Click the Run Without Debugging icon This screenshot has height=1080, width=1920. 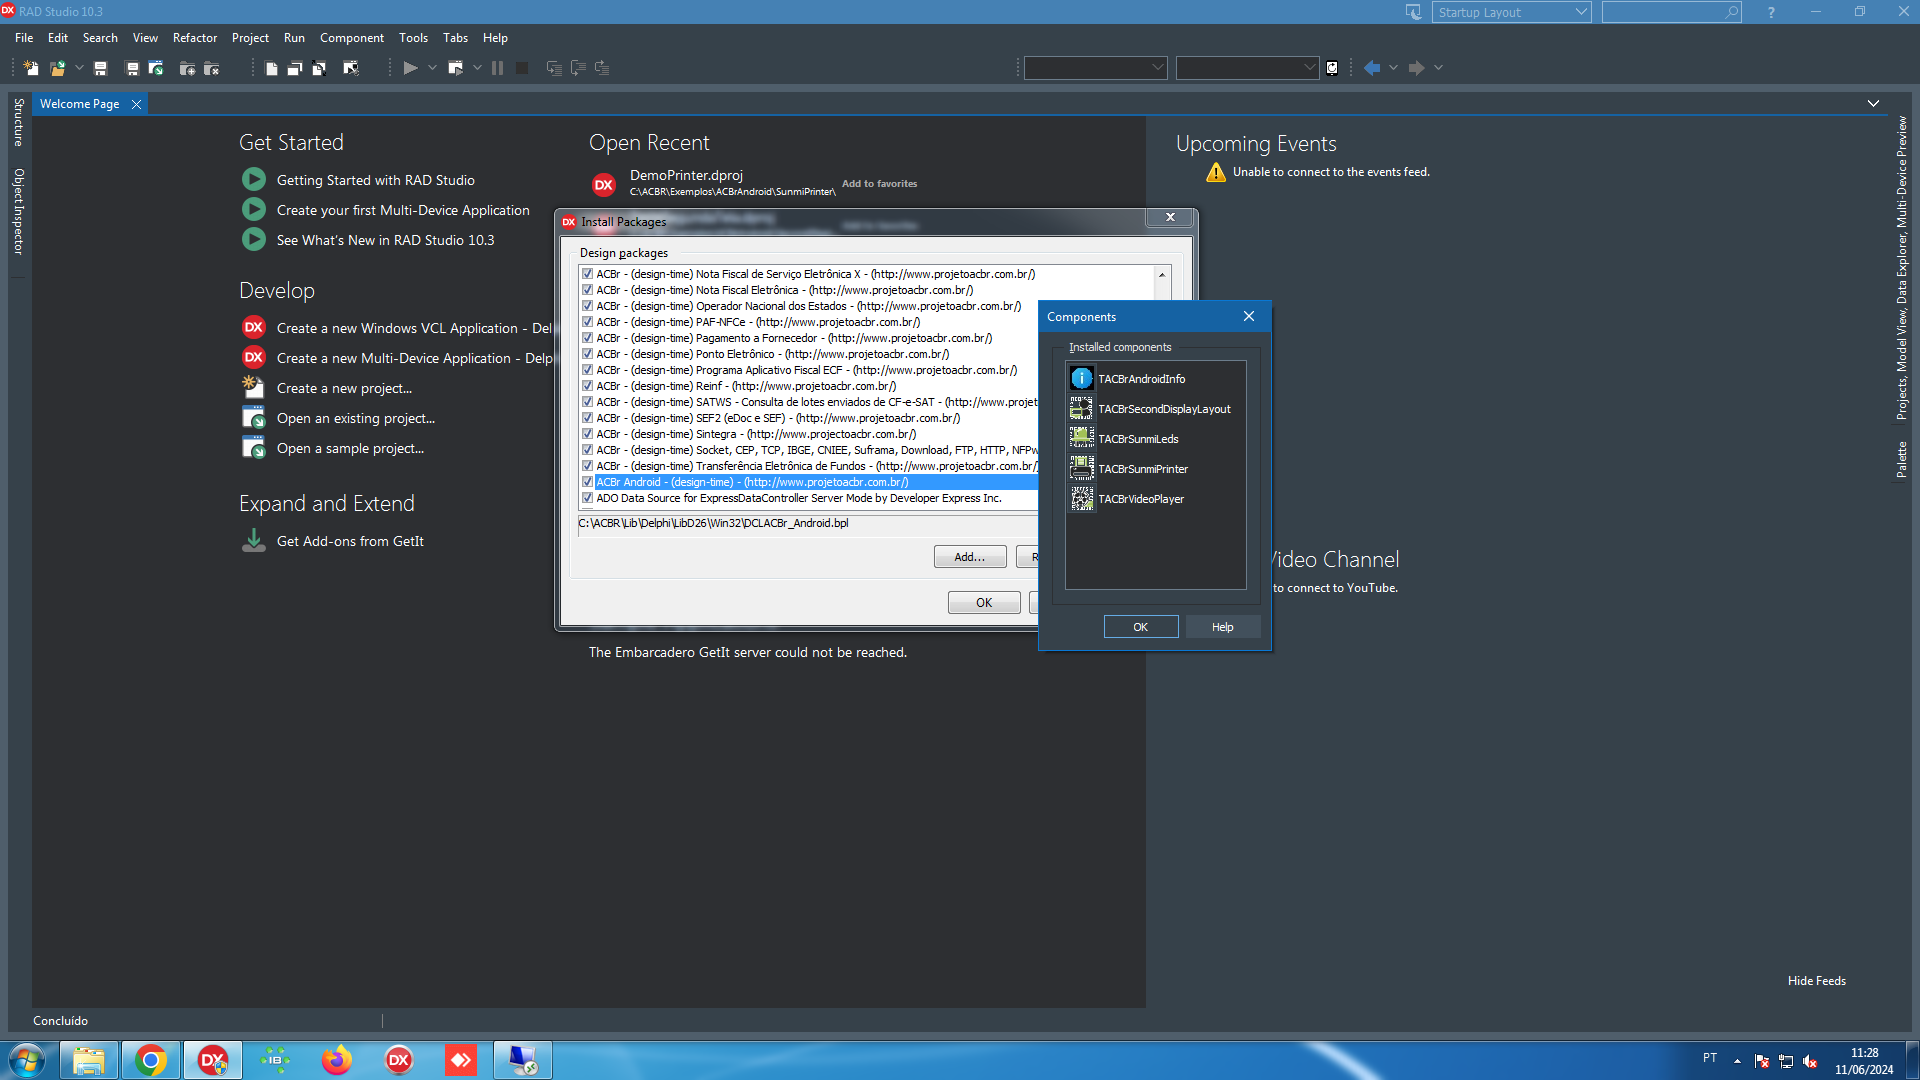coord(456,68)
